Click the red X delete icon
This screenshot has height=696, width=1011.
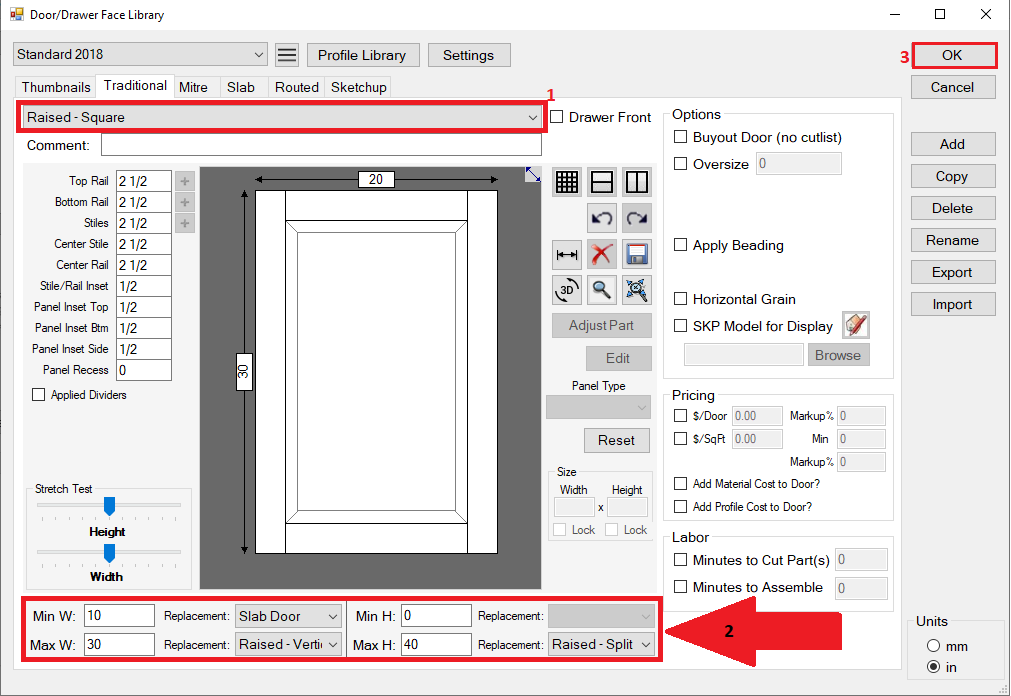(602, 254)
